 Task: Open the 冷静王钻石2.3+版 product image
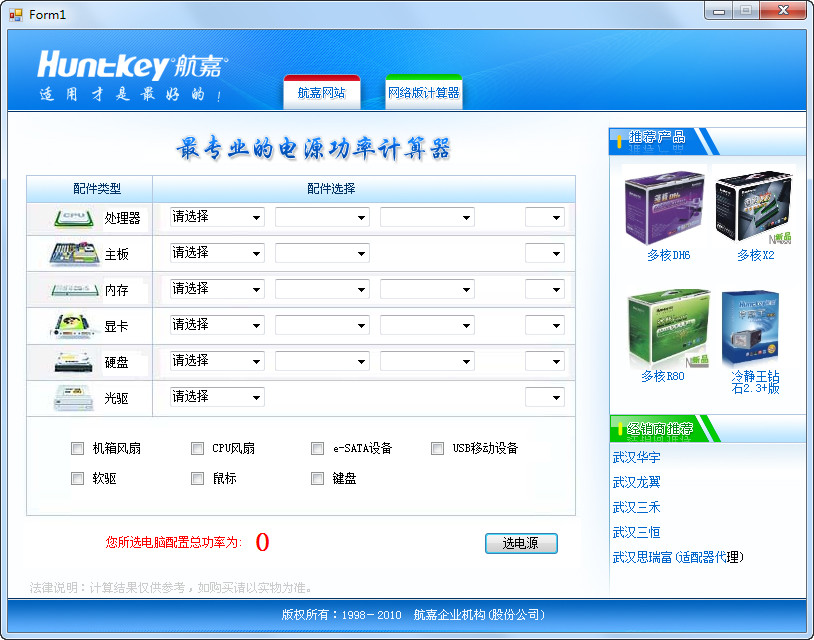pos(751,328)
